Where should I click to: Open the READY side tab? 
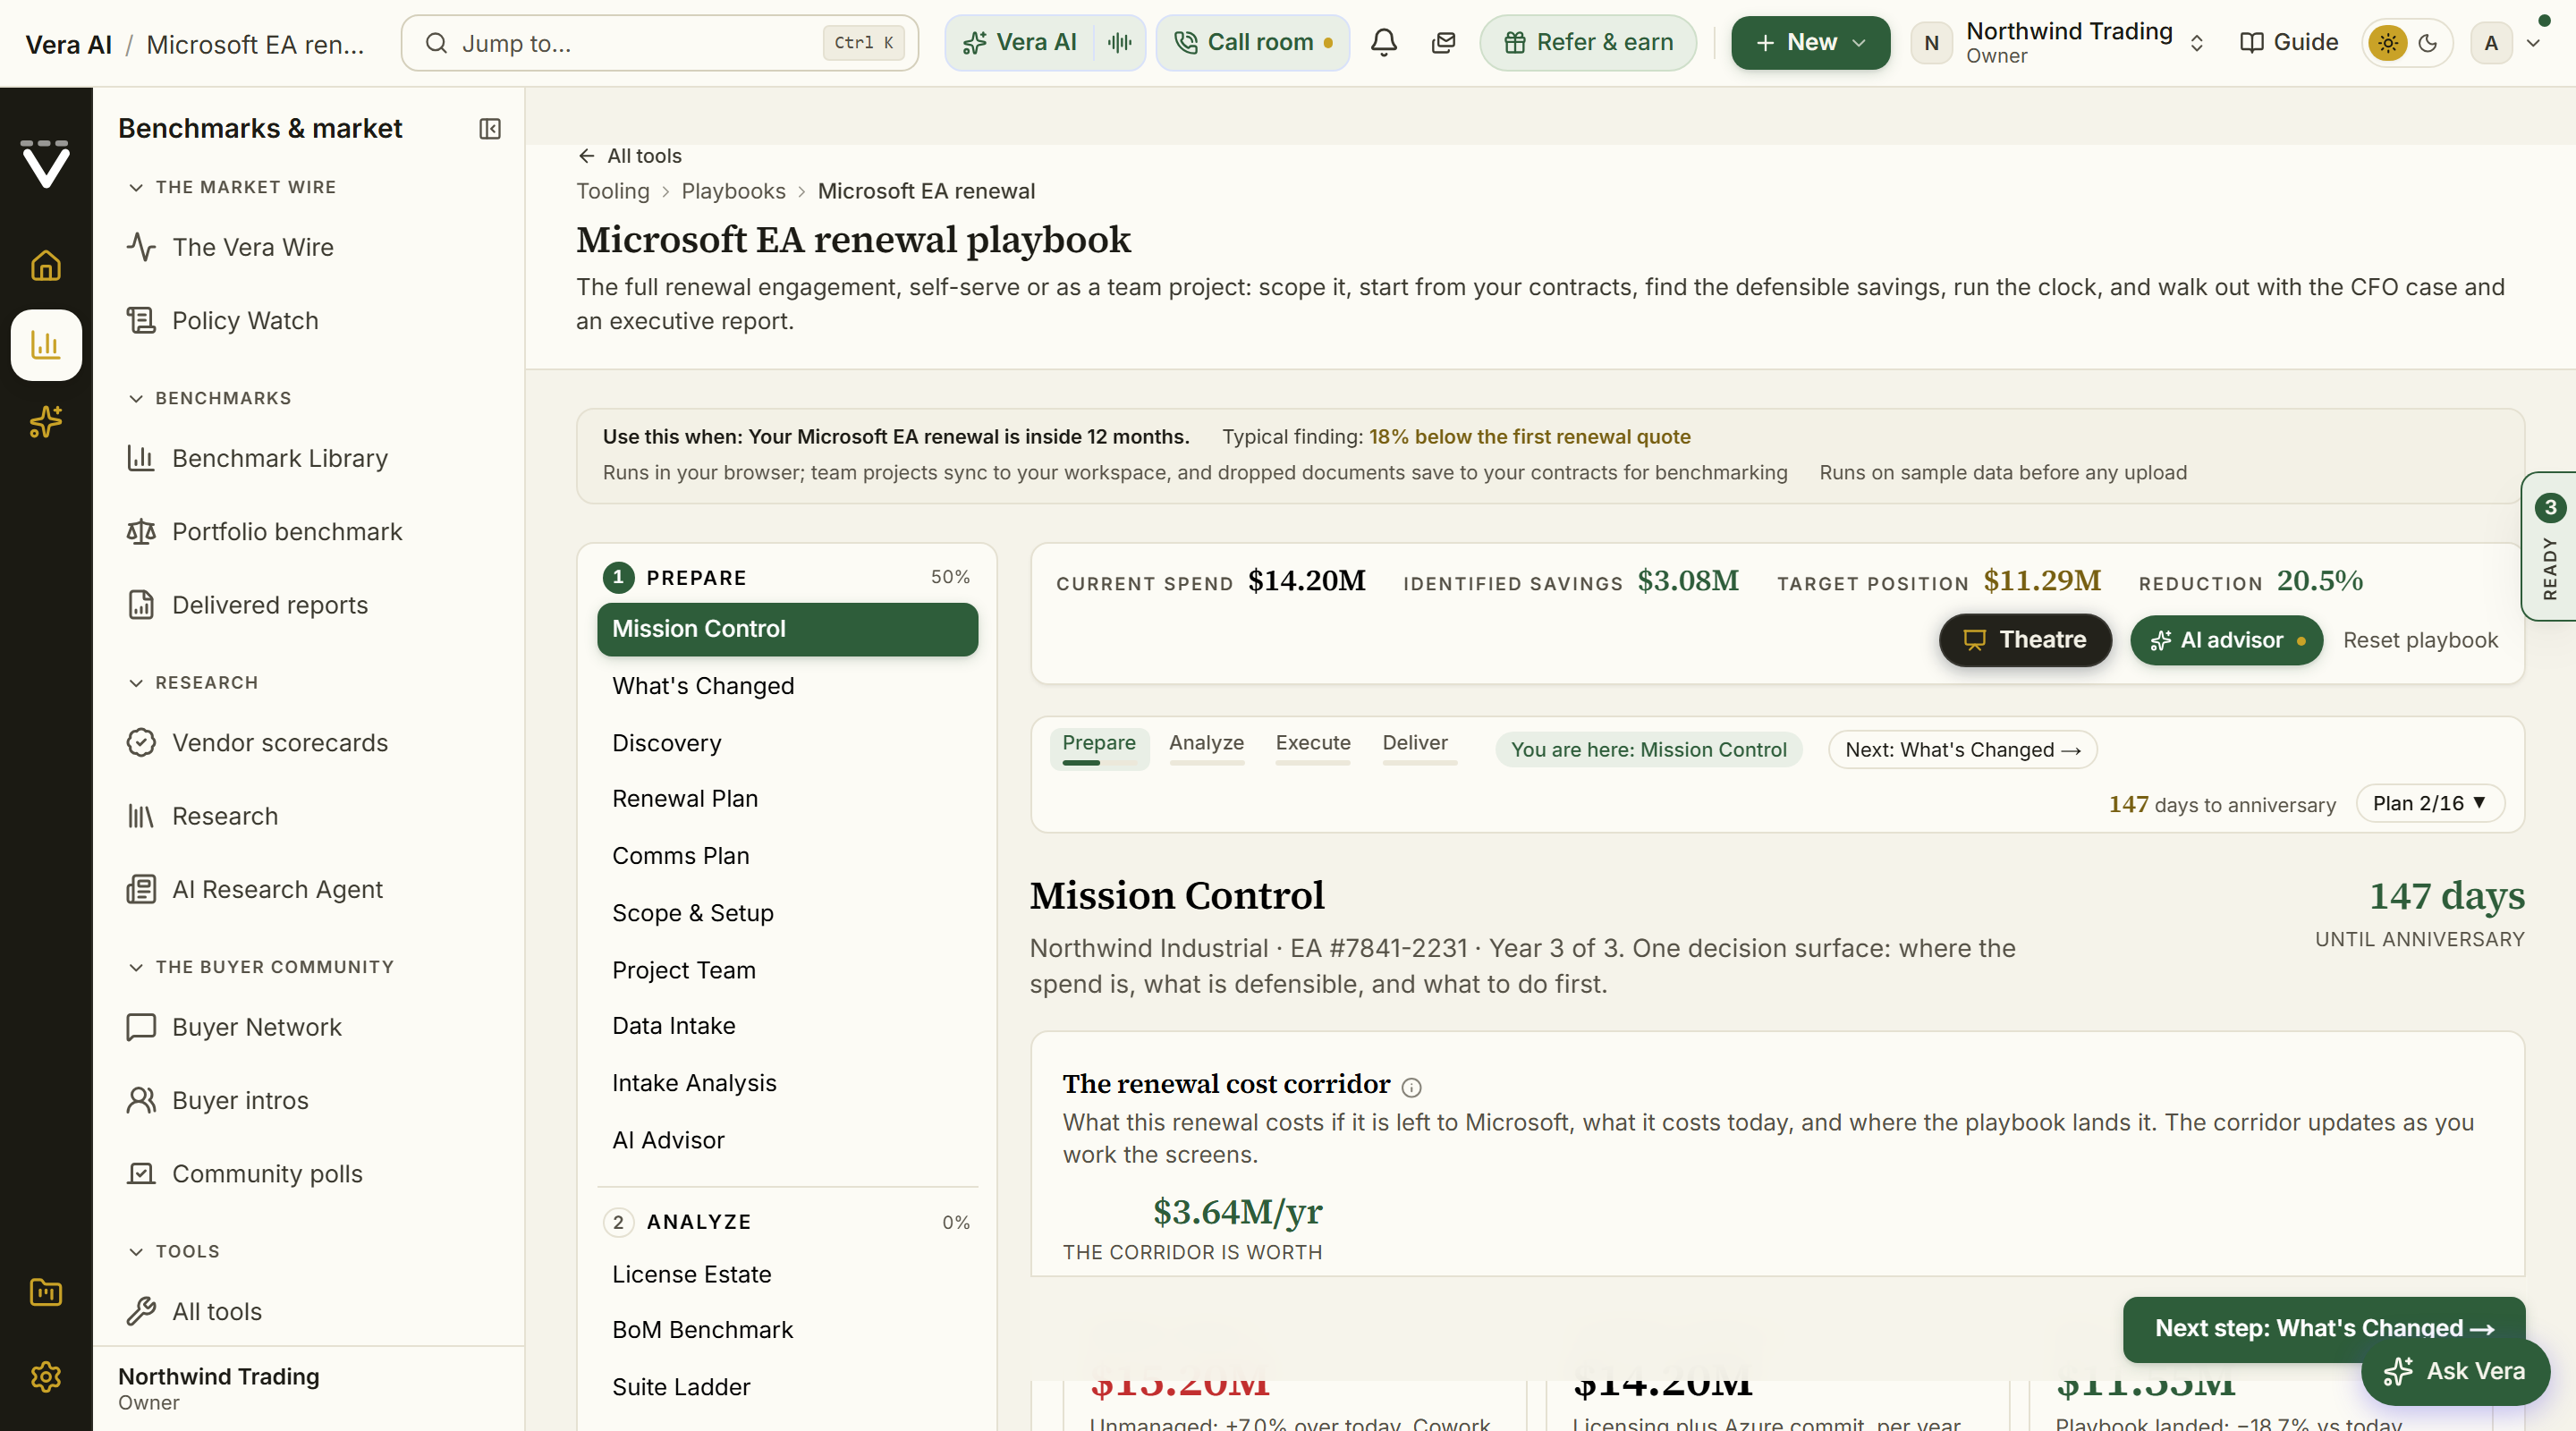point(2549,546)
